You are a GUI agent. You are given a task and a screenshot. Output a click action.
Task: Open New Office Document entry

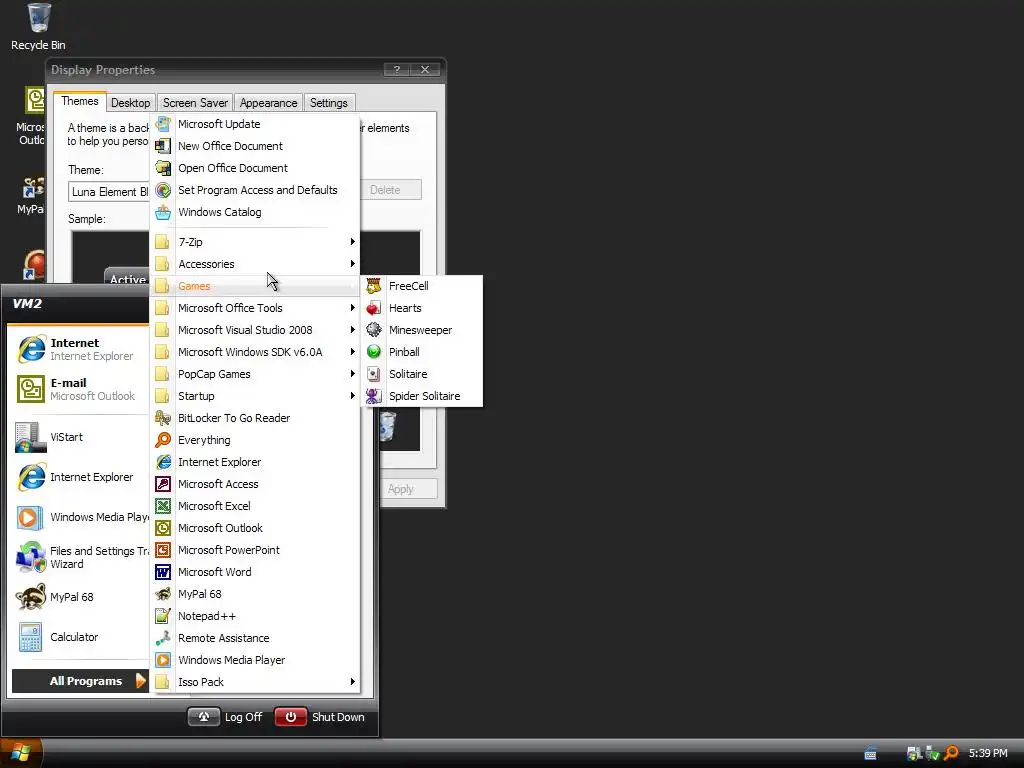(255, 146)
